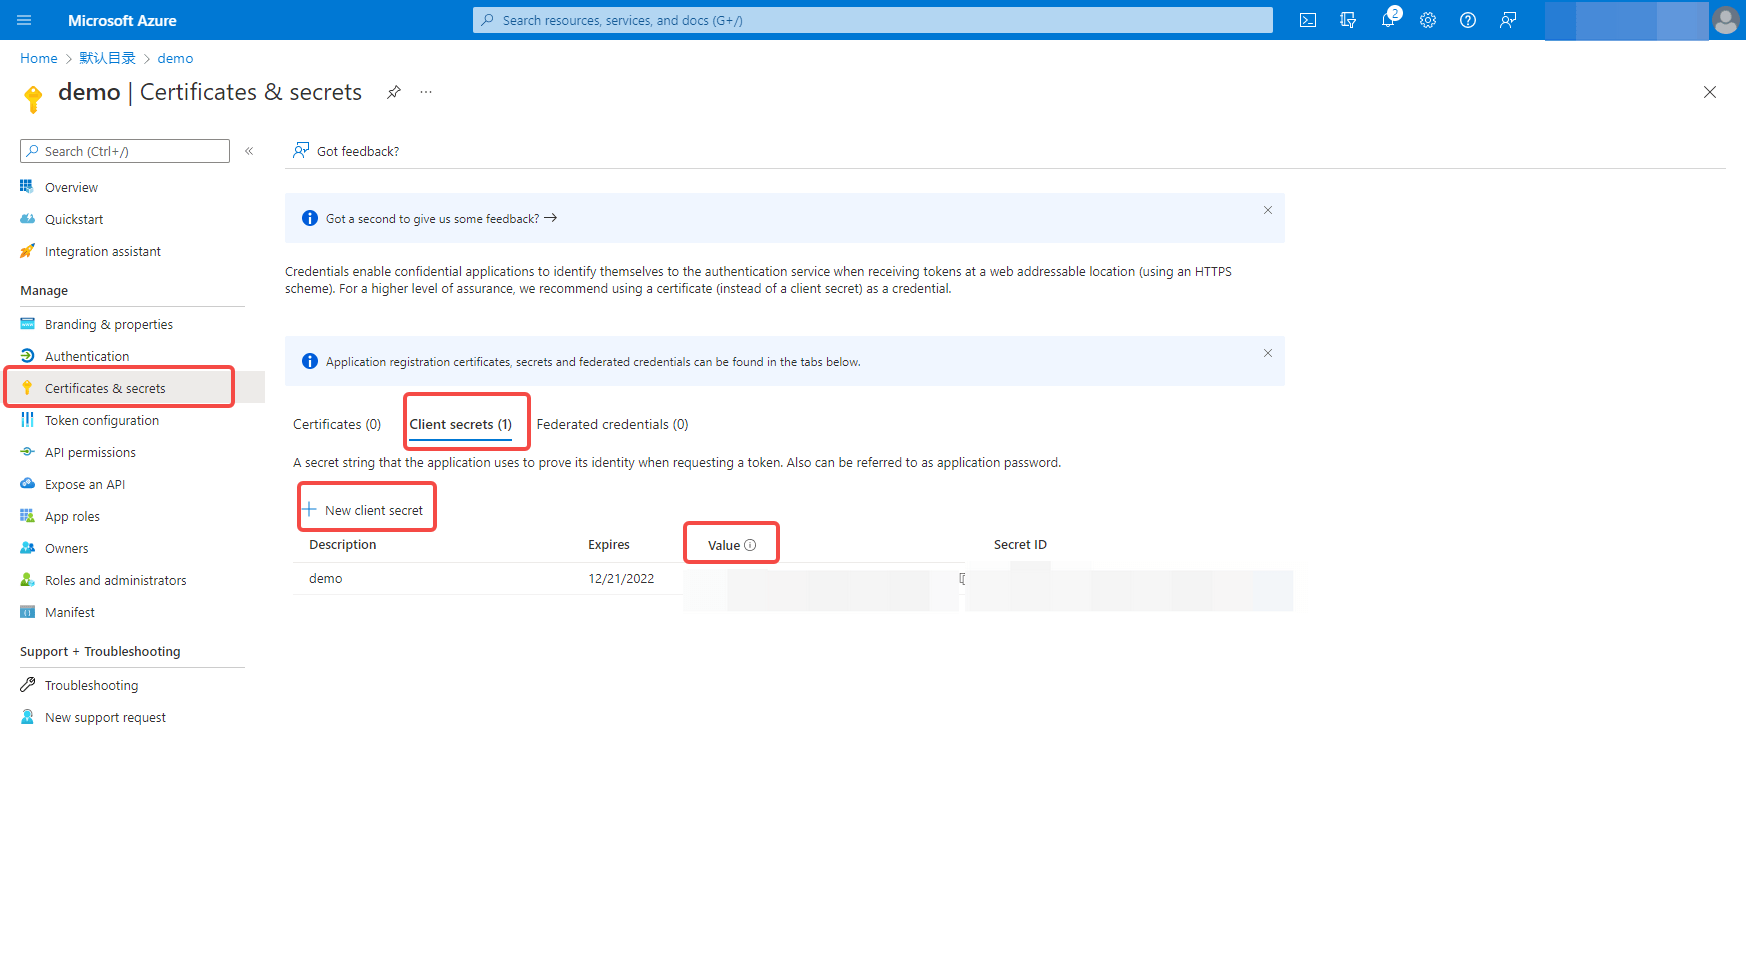Dismiss the application registration info banner
Viewport: 1746px width, 961px height.
[1267, 353]
